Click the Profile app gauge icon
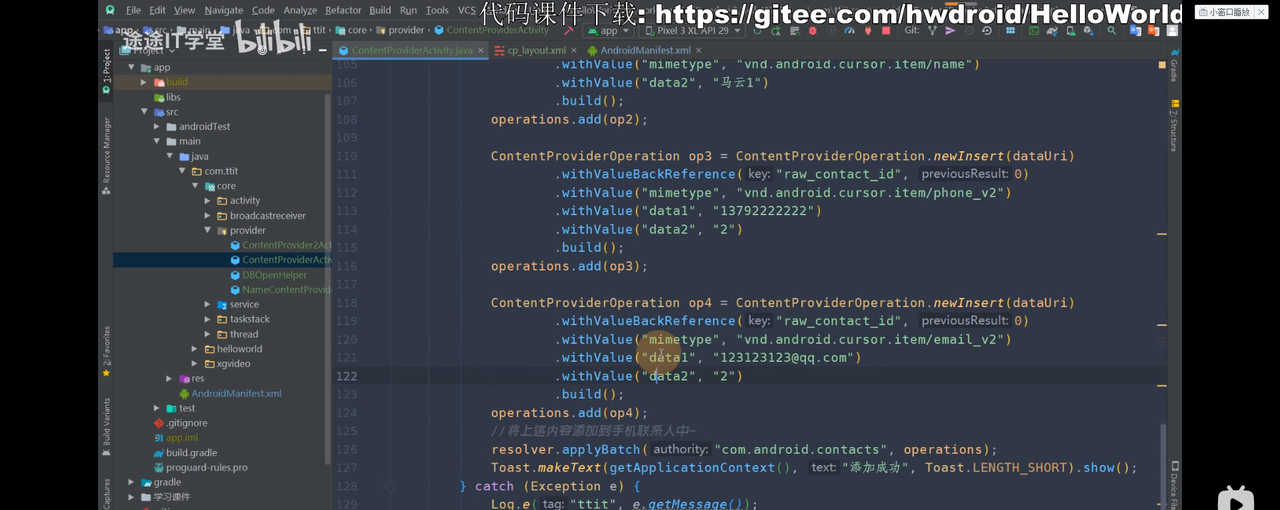 [849, 30]
